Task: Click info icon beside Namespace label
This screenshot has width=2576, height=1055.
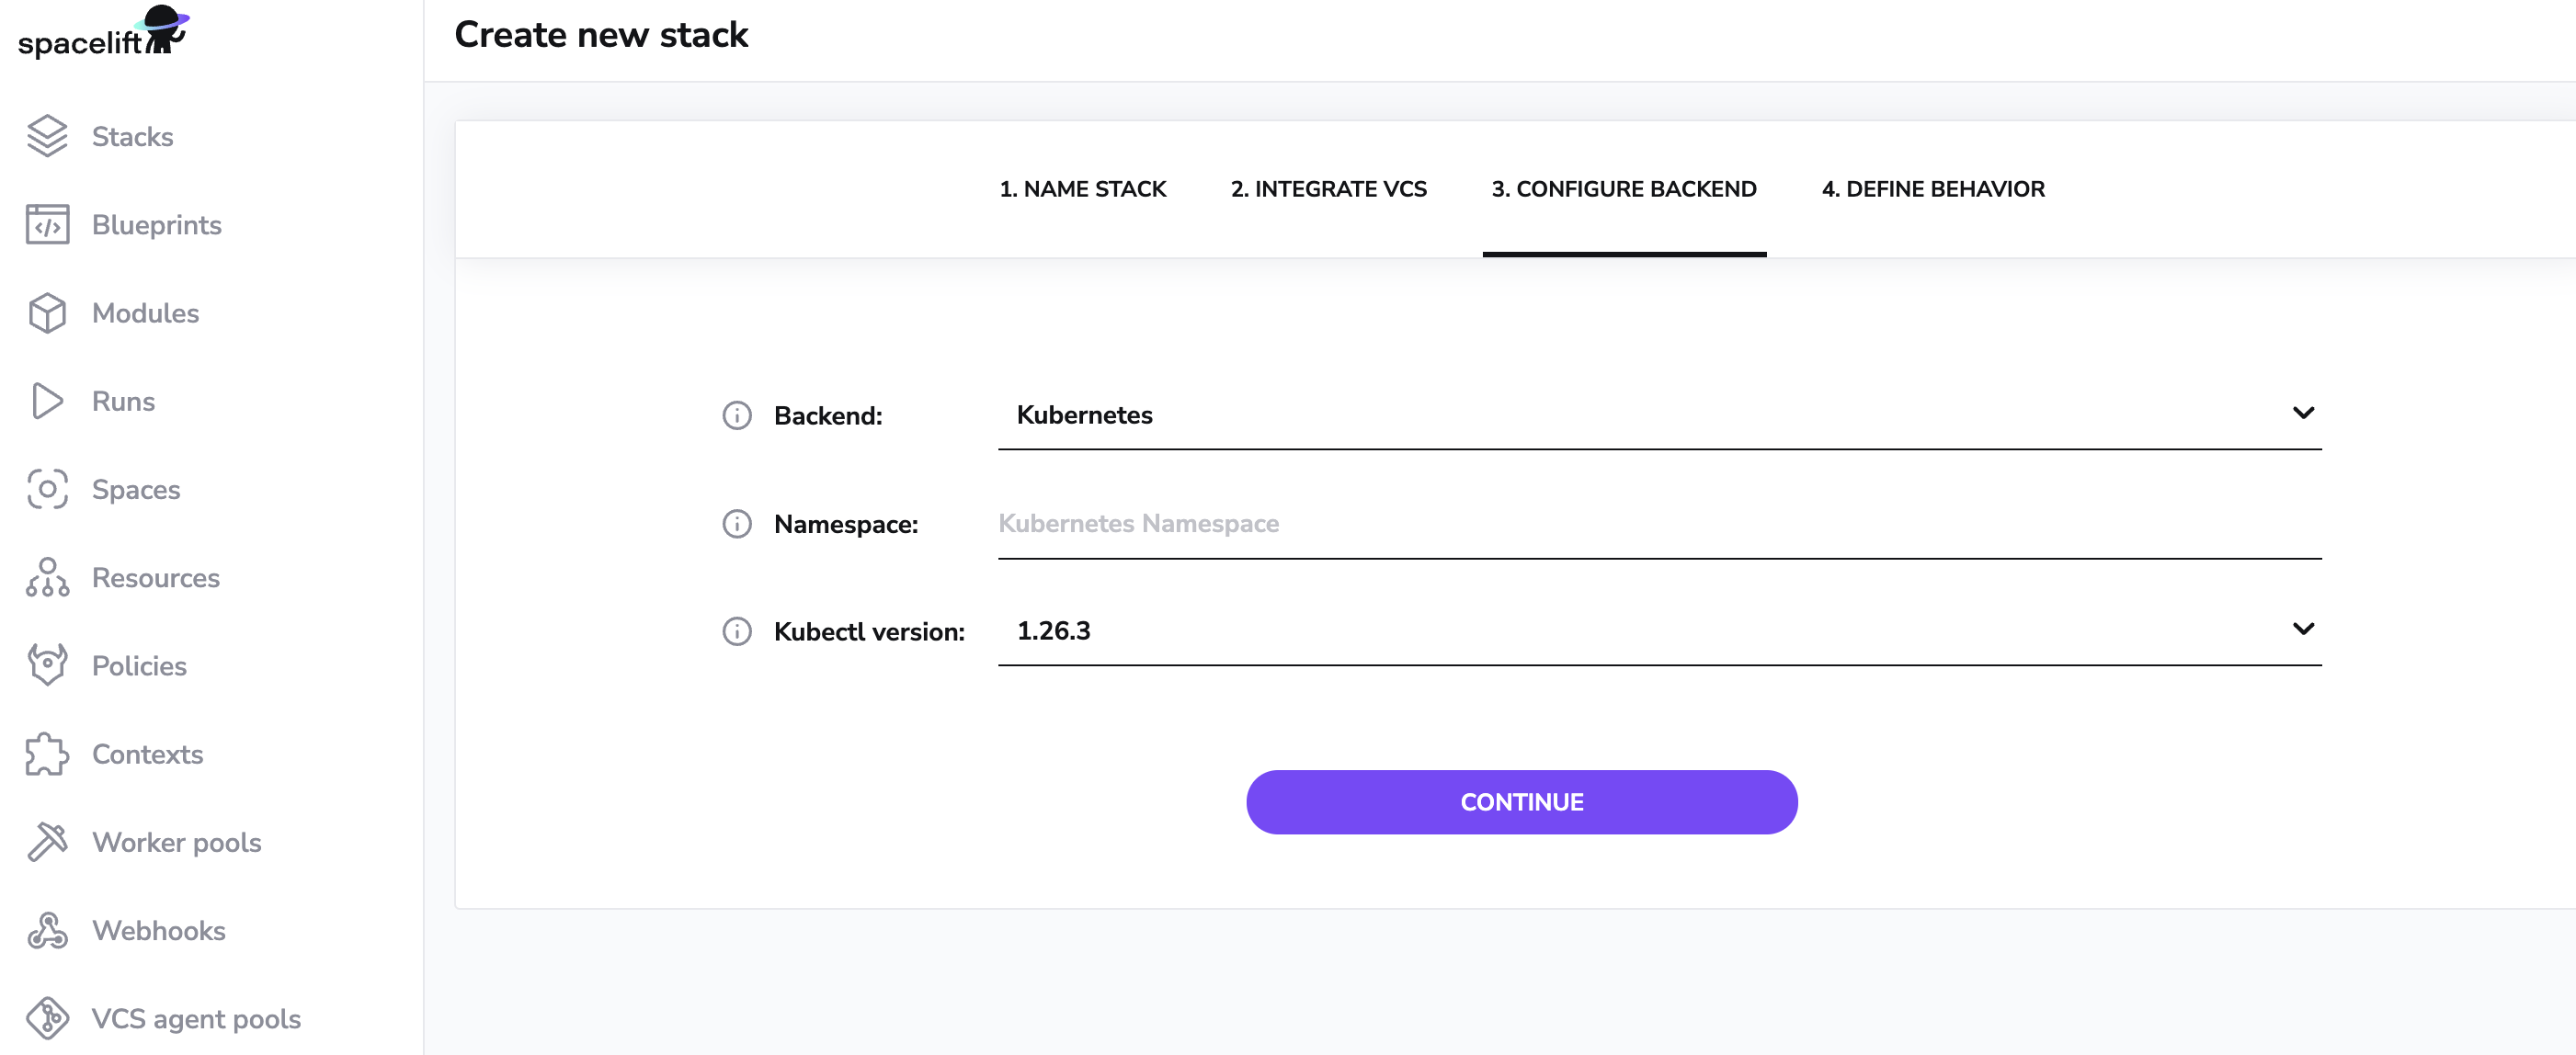Action: [x=737, y=524]
